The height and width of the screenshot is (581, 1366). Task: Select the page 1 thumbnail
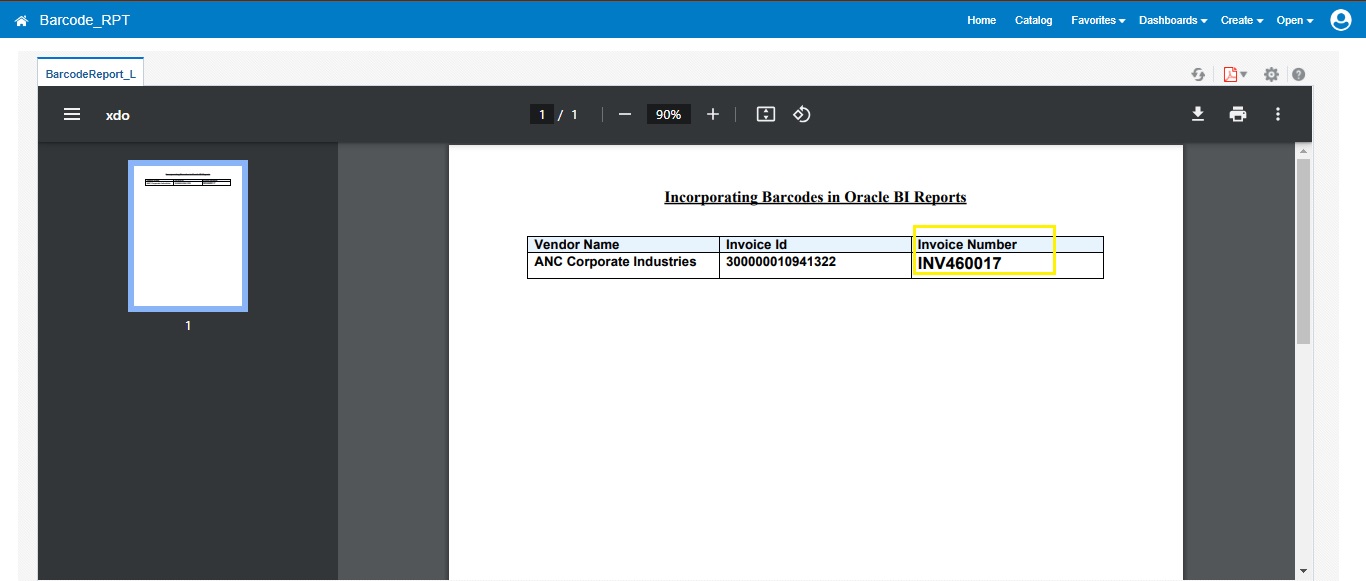point(187,235)
